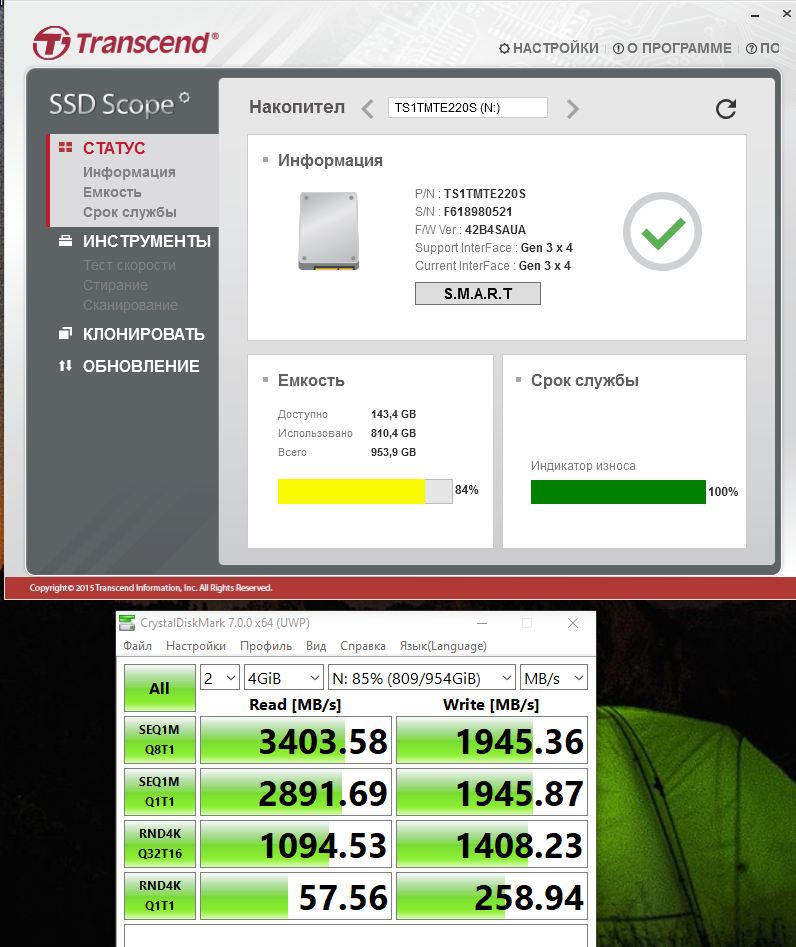Open the ИНСТРУМЕНТЫ section

pos(147,241)
